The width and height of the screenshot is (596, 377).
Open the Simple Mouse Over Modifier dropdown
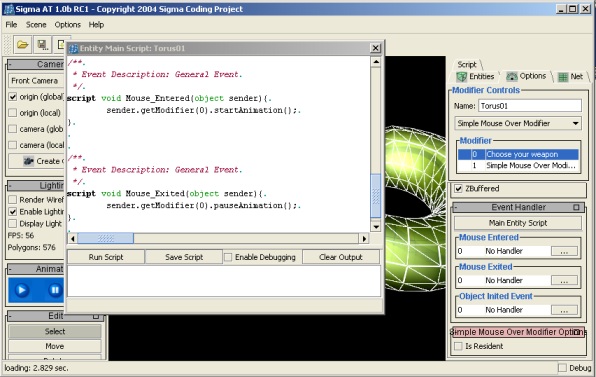tap(518, 123)
